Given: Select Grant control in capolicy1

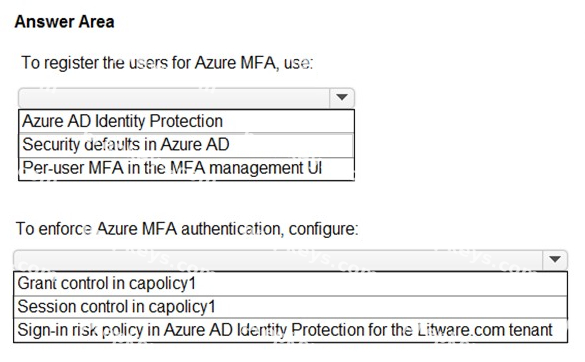Looking at the screenshot, I should point(290,284).
